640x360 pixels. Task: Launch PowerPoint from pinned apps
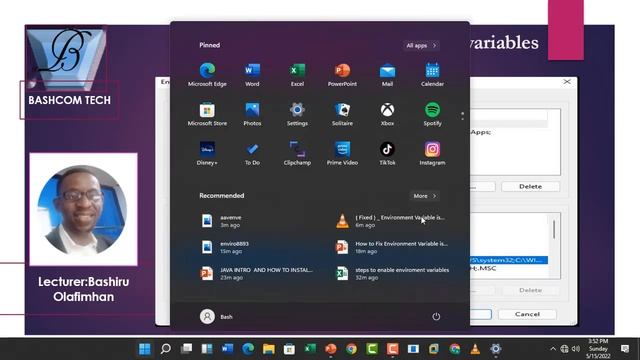342,75
